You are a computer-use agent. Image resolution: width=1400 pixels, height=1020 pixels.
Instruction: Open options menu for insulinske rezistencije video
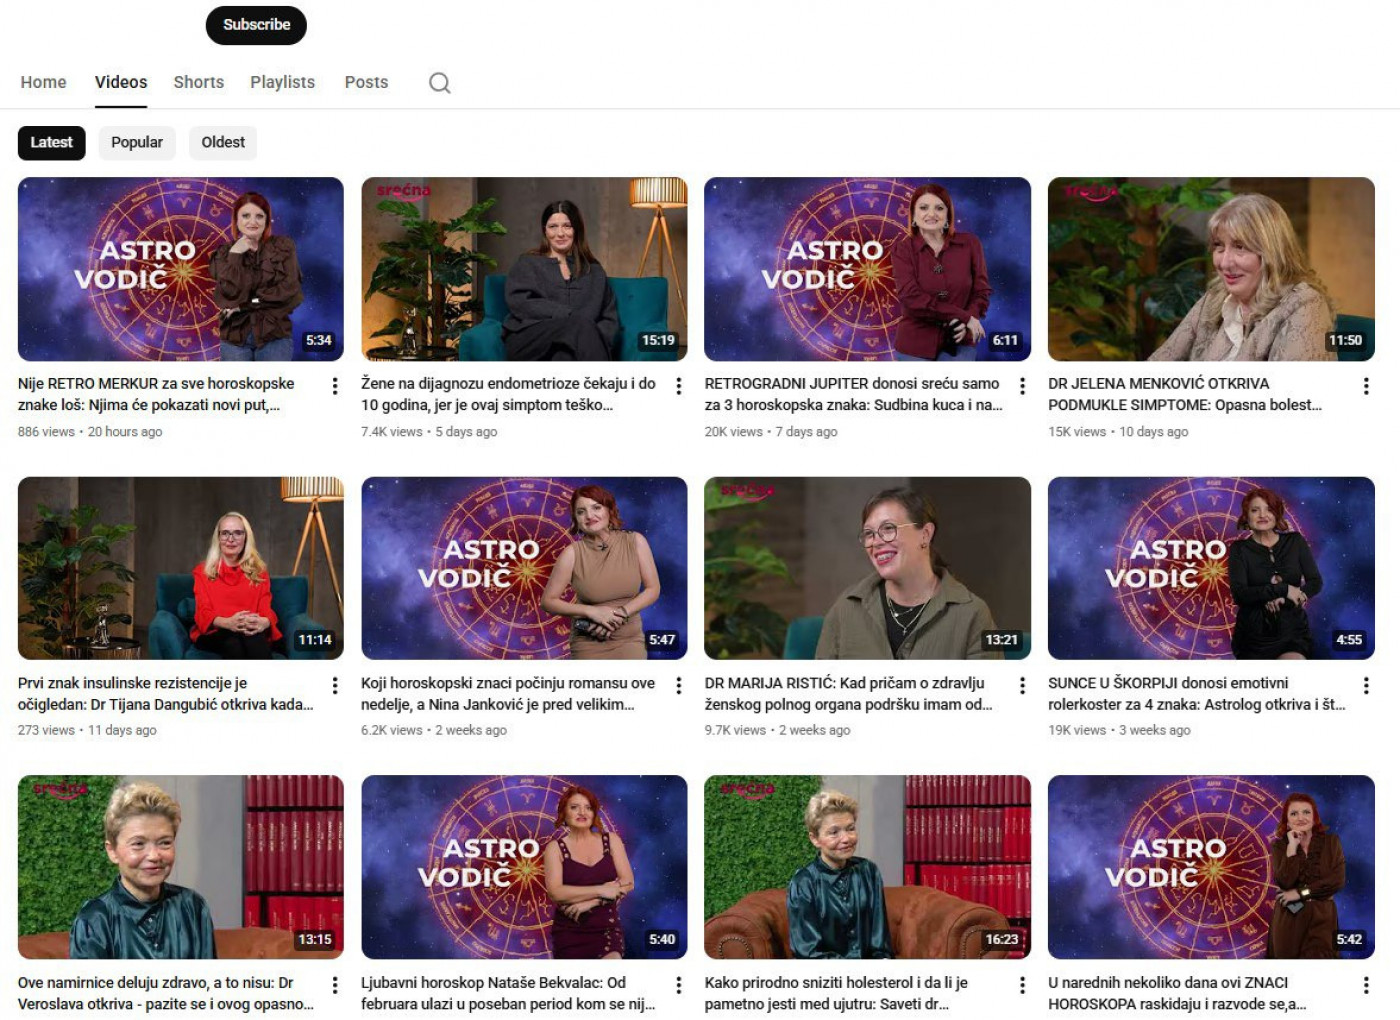(x=335, y=685)
